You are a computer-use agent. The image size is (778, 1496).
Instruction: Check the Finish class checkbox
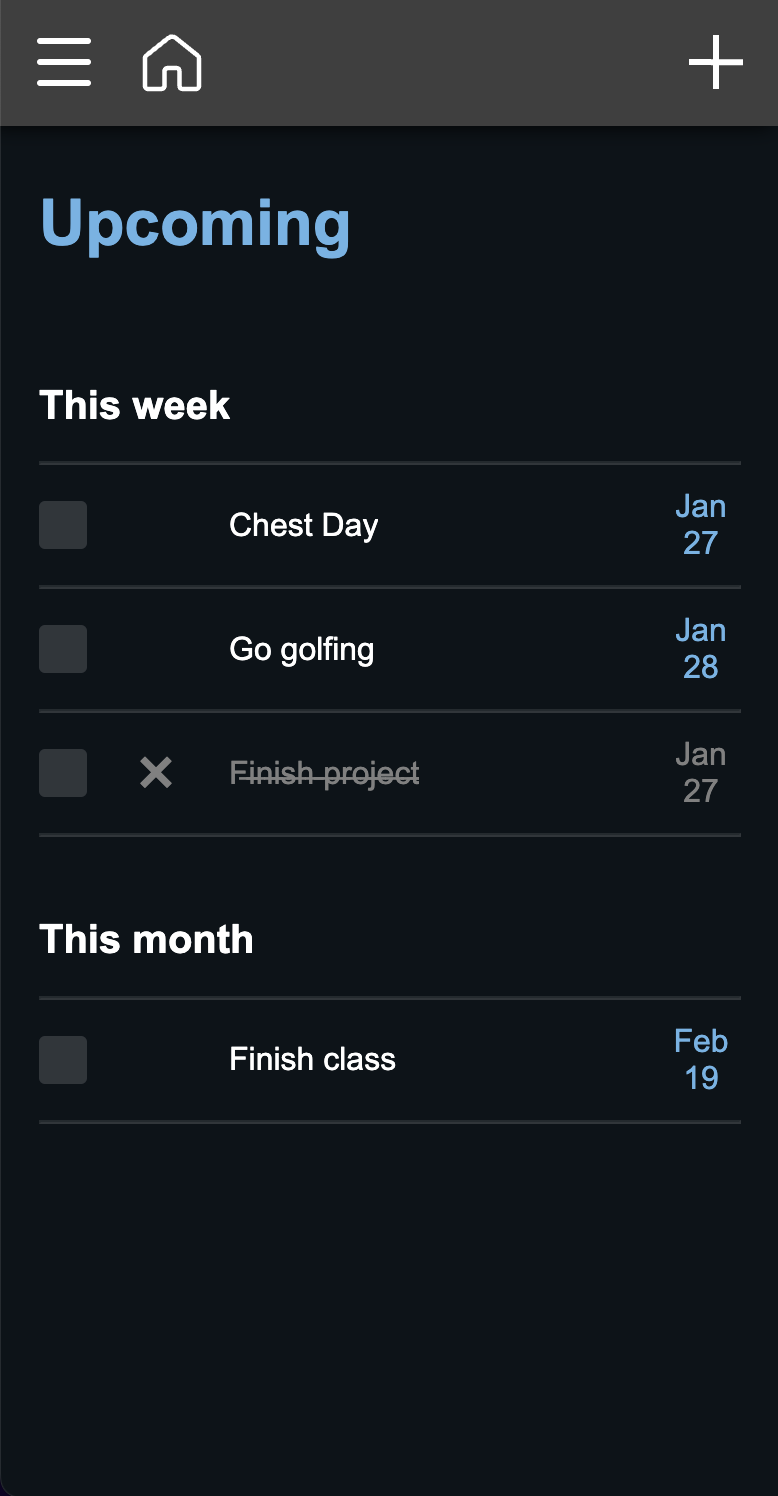click(x=62, y=1059)
